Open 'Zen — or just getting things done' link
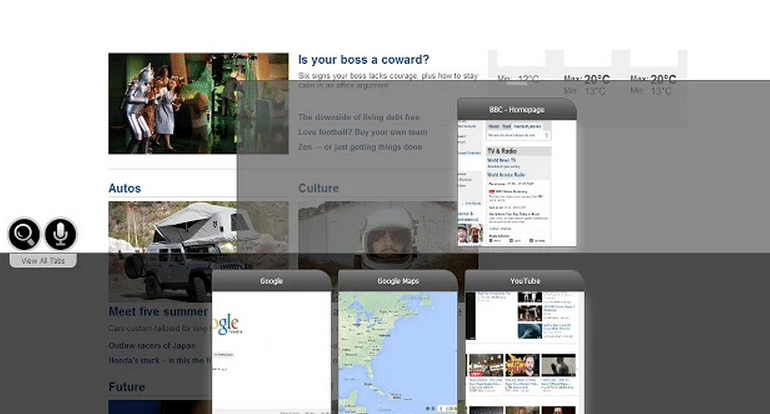The image size is (770, 414). (360, 147)
